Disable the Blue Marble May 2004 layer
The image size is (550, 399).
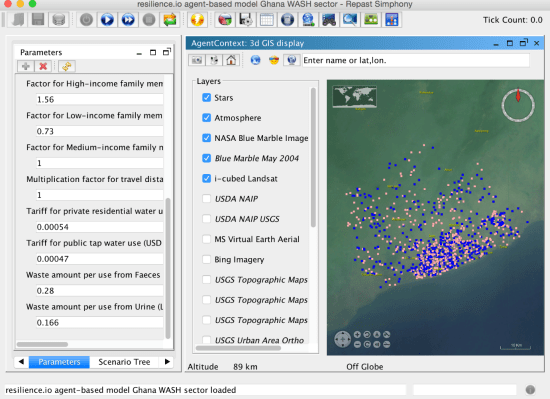207,158
